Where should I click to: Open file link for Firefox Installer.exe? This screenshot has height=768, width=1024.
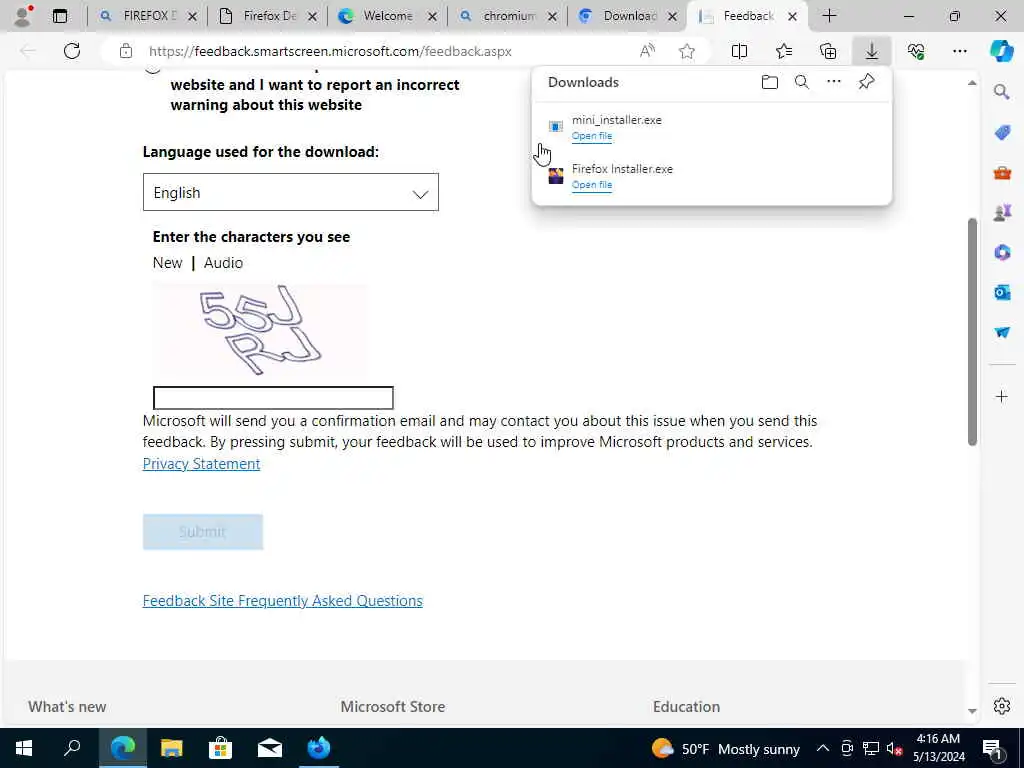(x=592, y=185)
